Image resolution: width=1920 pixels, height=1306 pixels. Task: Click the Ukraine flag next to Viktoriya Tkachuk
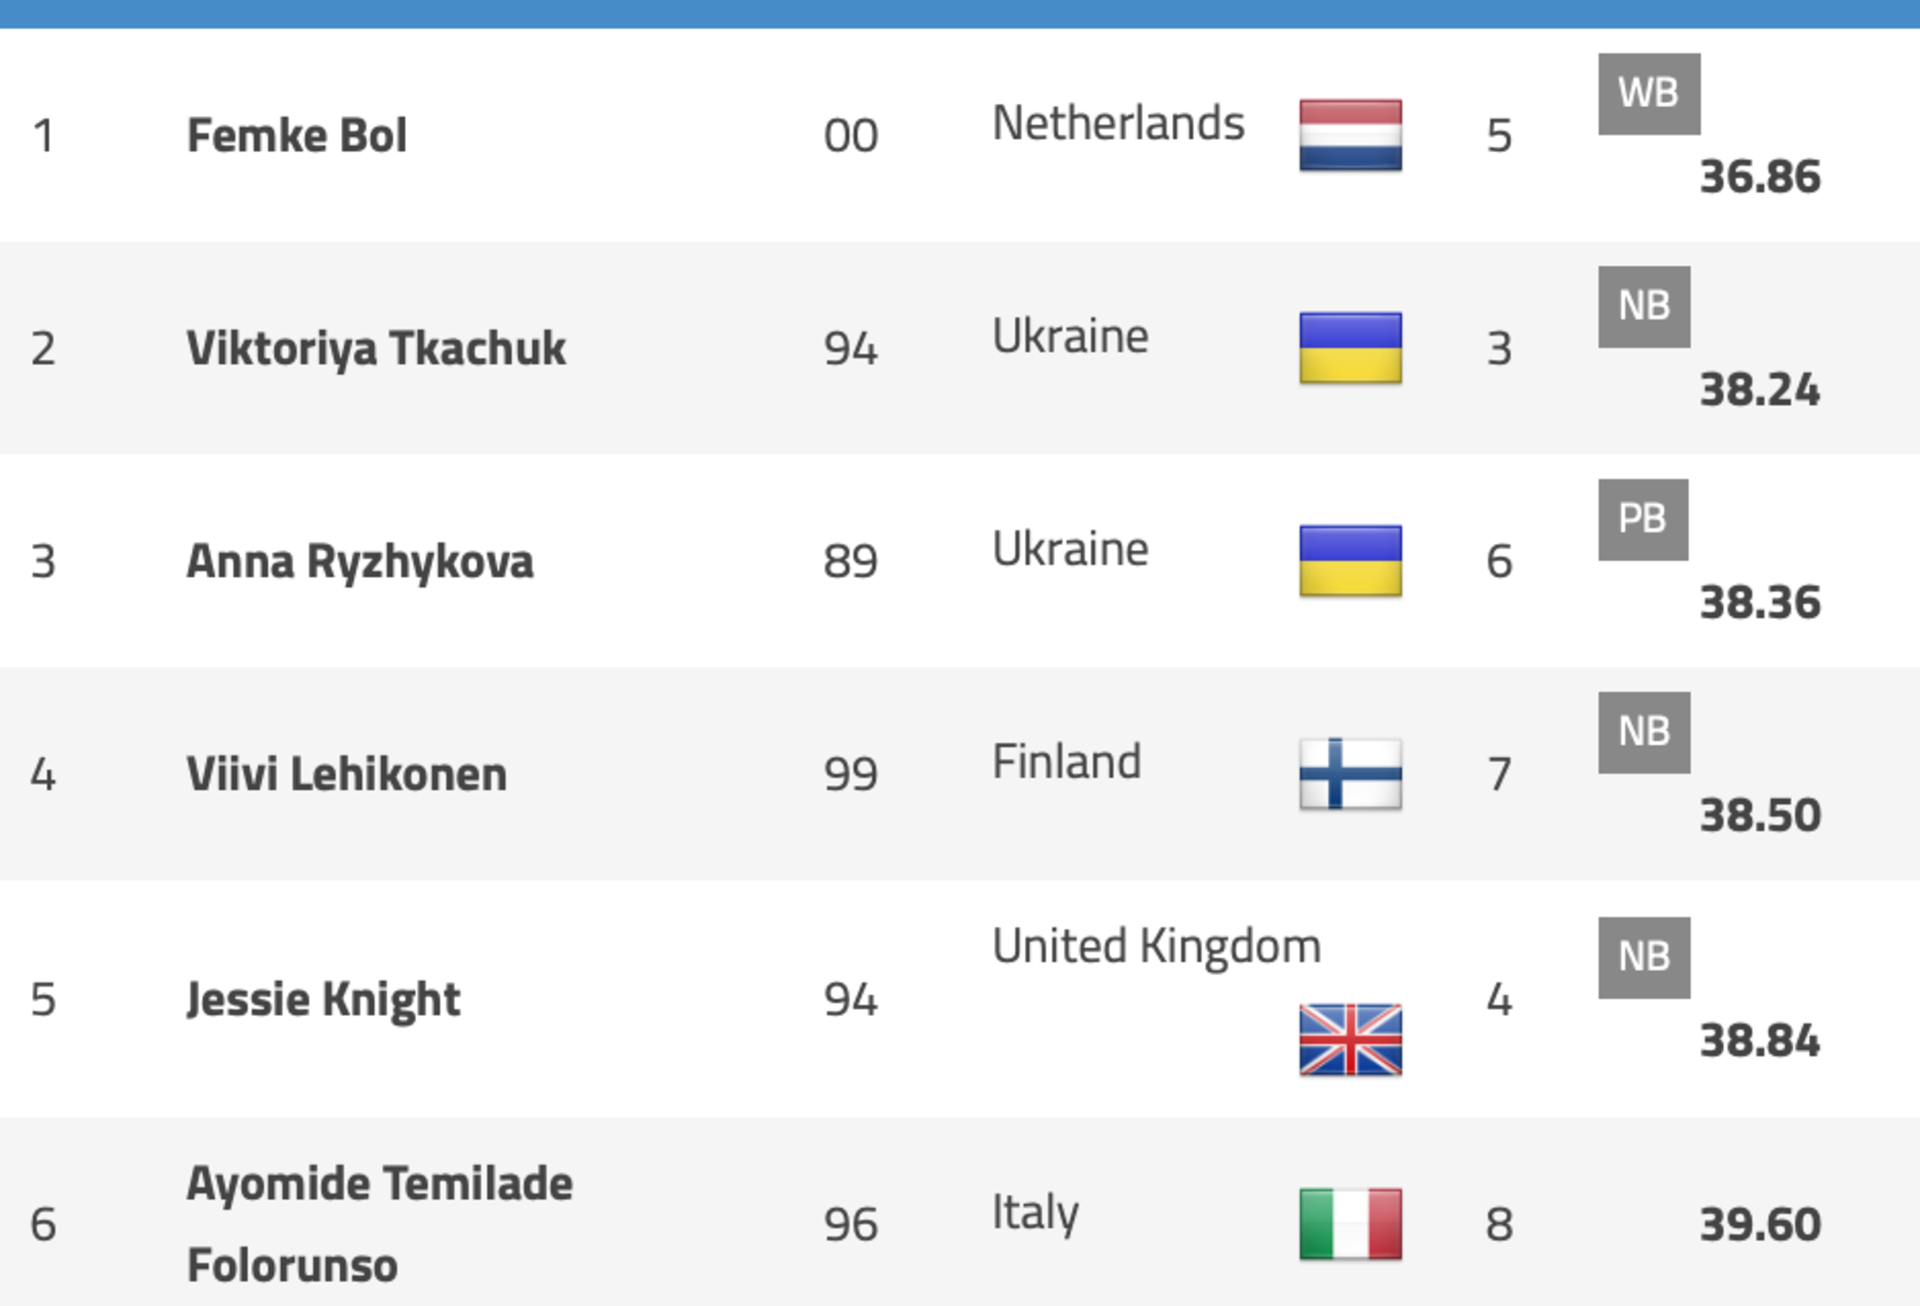coord(1350,348)
